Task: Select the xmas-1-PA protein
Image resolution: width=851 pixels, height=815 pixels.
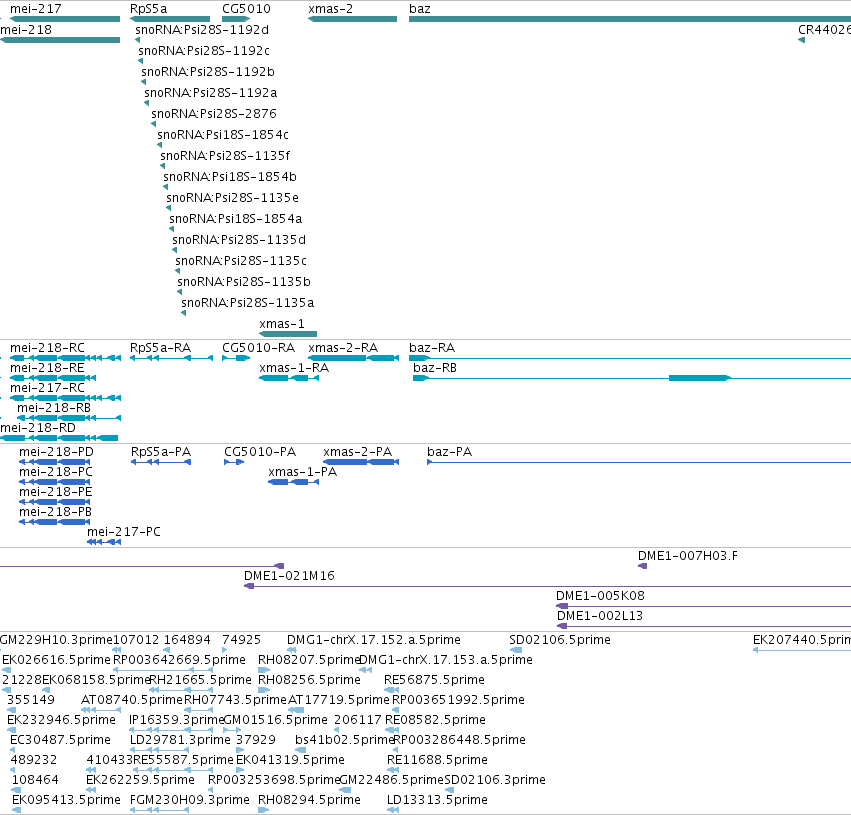Action: click(294, 482)
